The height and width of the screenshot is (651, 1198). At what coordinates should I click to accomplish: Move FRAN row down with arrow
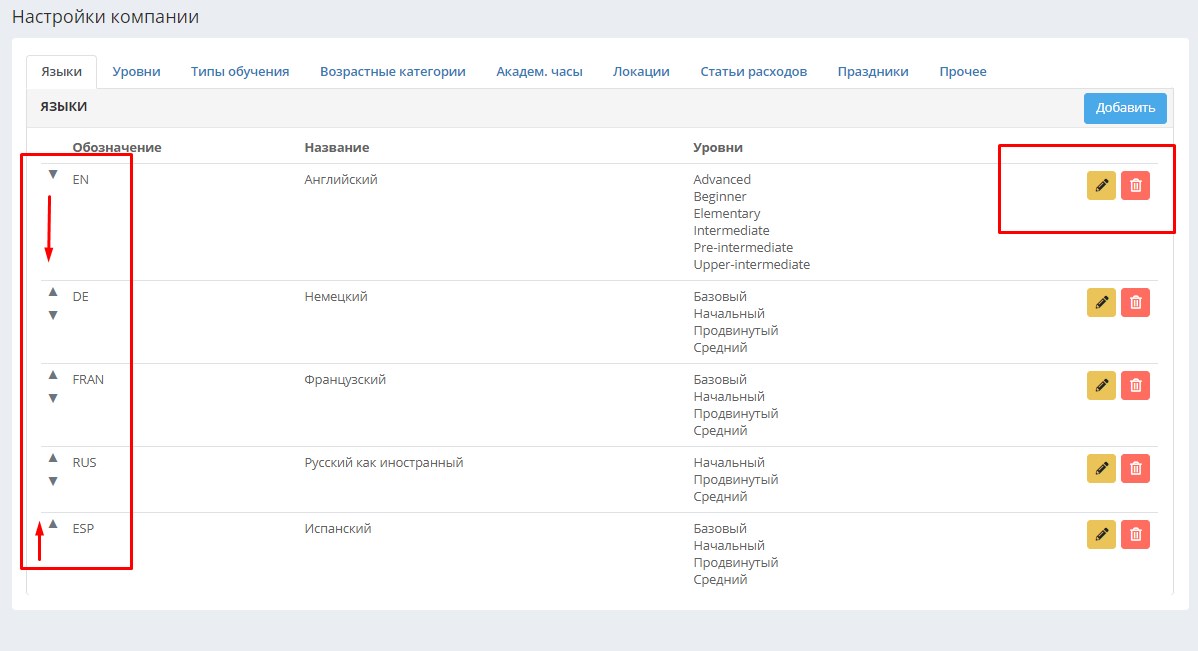(x=53, y=398)
